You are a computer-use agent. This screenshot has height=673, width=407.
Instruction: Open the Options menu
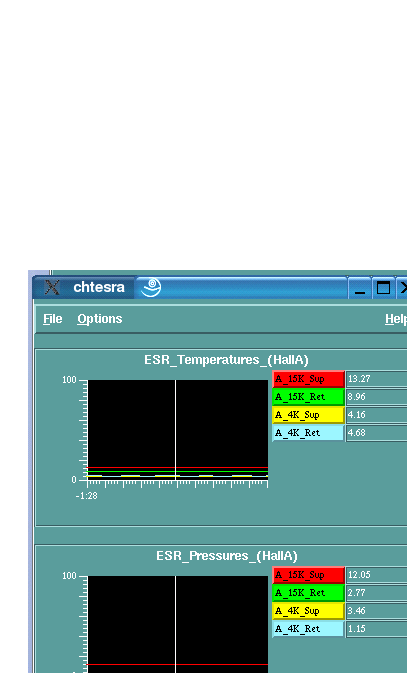[100, 319]
